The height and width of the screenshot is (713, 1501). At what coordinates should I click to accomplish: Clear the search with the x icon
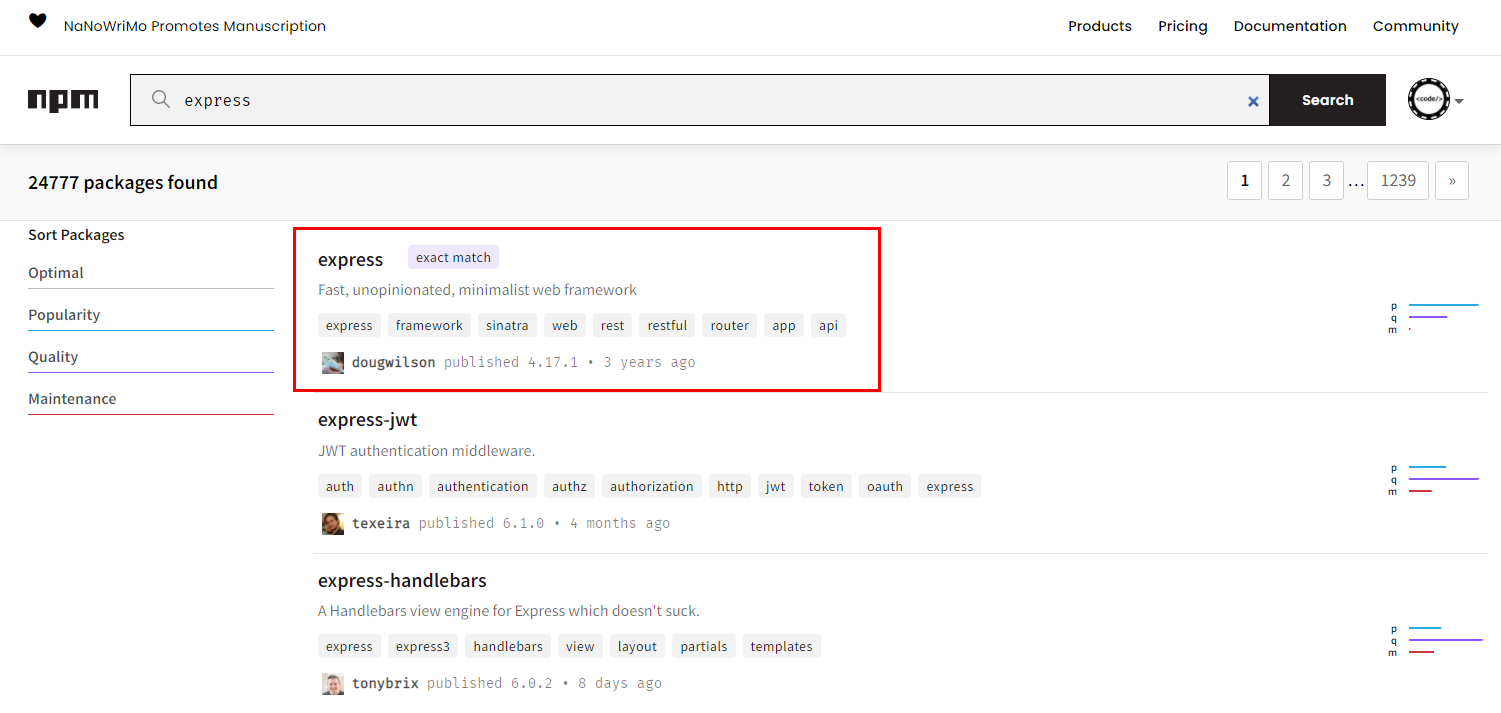1253,101
